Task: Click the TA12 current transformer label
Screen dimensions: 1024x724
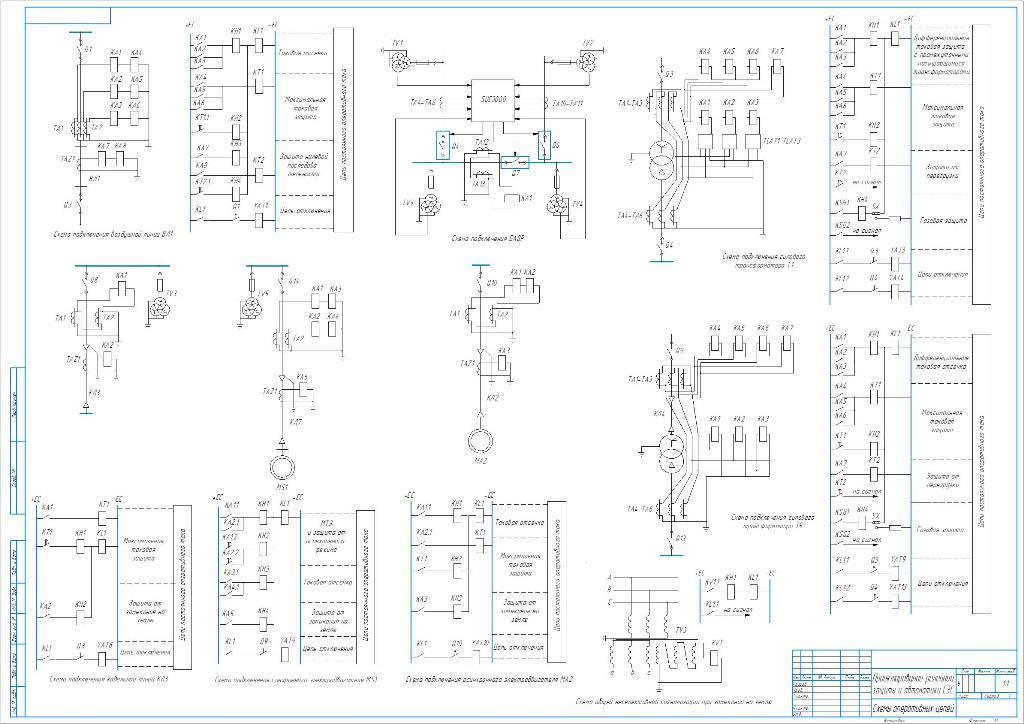Action: (x=482, y=142)
